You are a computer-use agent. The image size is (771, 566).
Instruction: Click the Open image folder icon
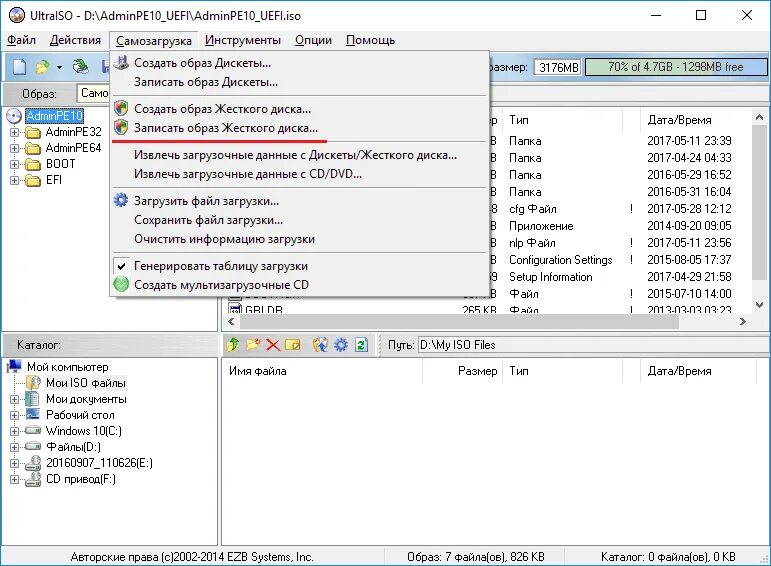43,66
